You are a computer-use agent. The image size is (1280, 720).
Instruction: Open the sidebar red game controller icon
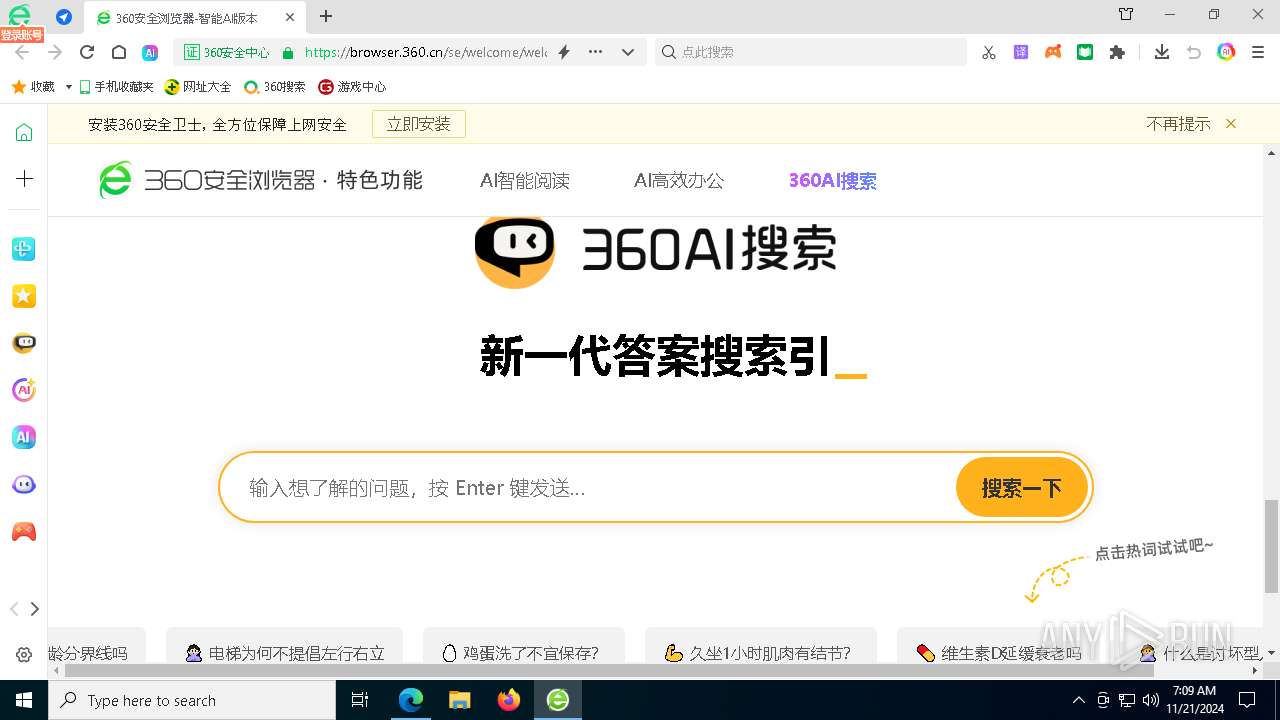pyautogui.click(x=24, y=532)
